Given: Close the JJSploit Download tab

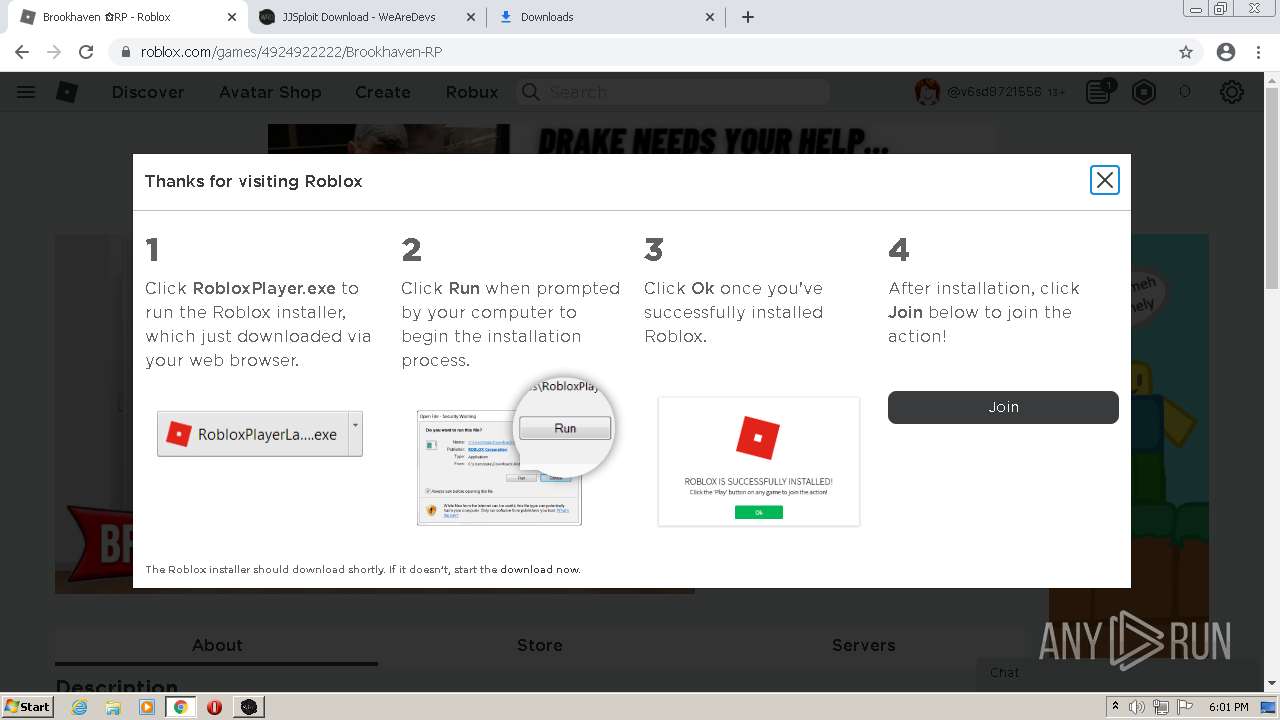Looking at the screenshot, I should tap(471, 17).
